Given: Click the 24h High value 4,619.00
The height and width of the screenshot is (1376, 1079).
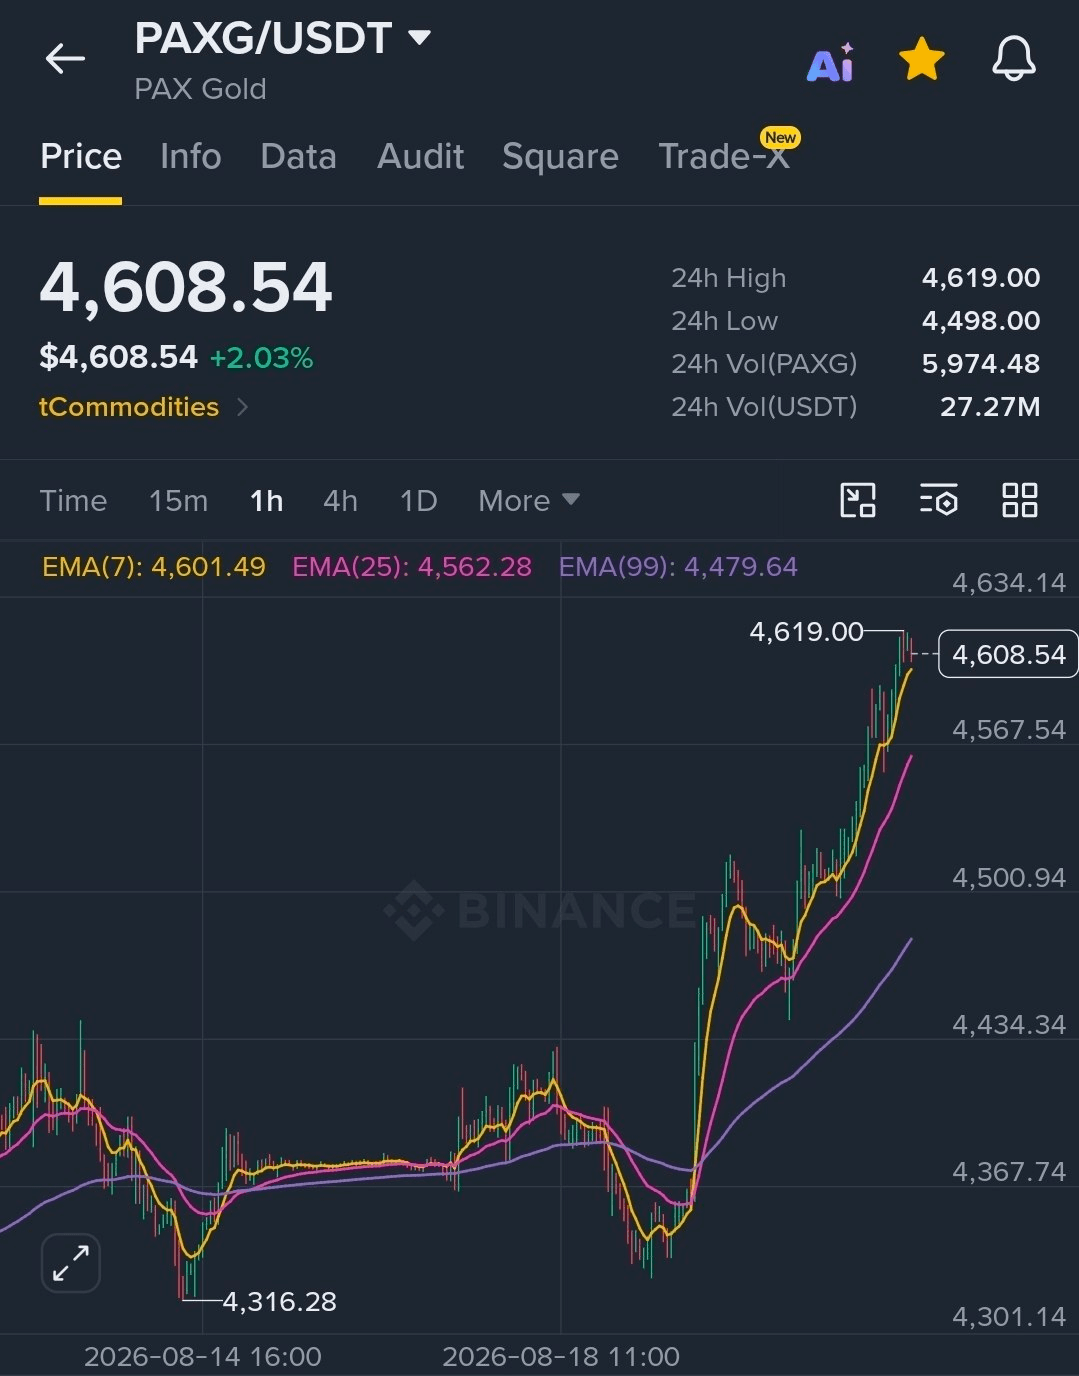Looking at the screenshot, I should pos(980,278).
